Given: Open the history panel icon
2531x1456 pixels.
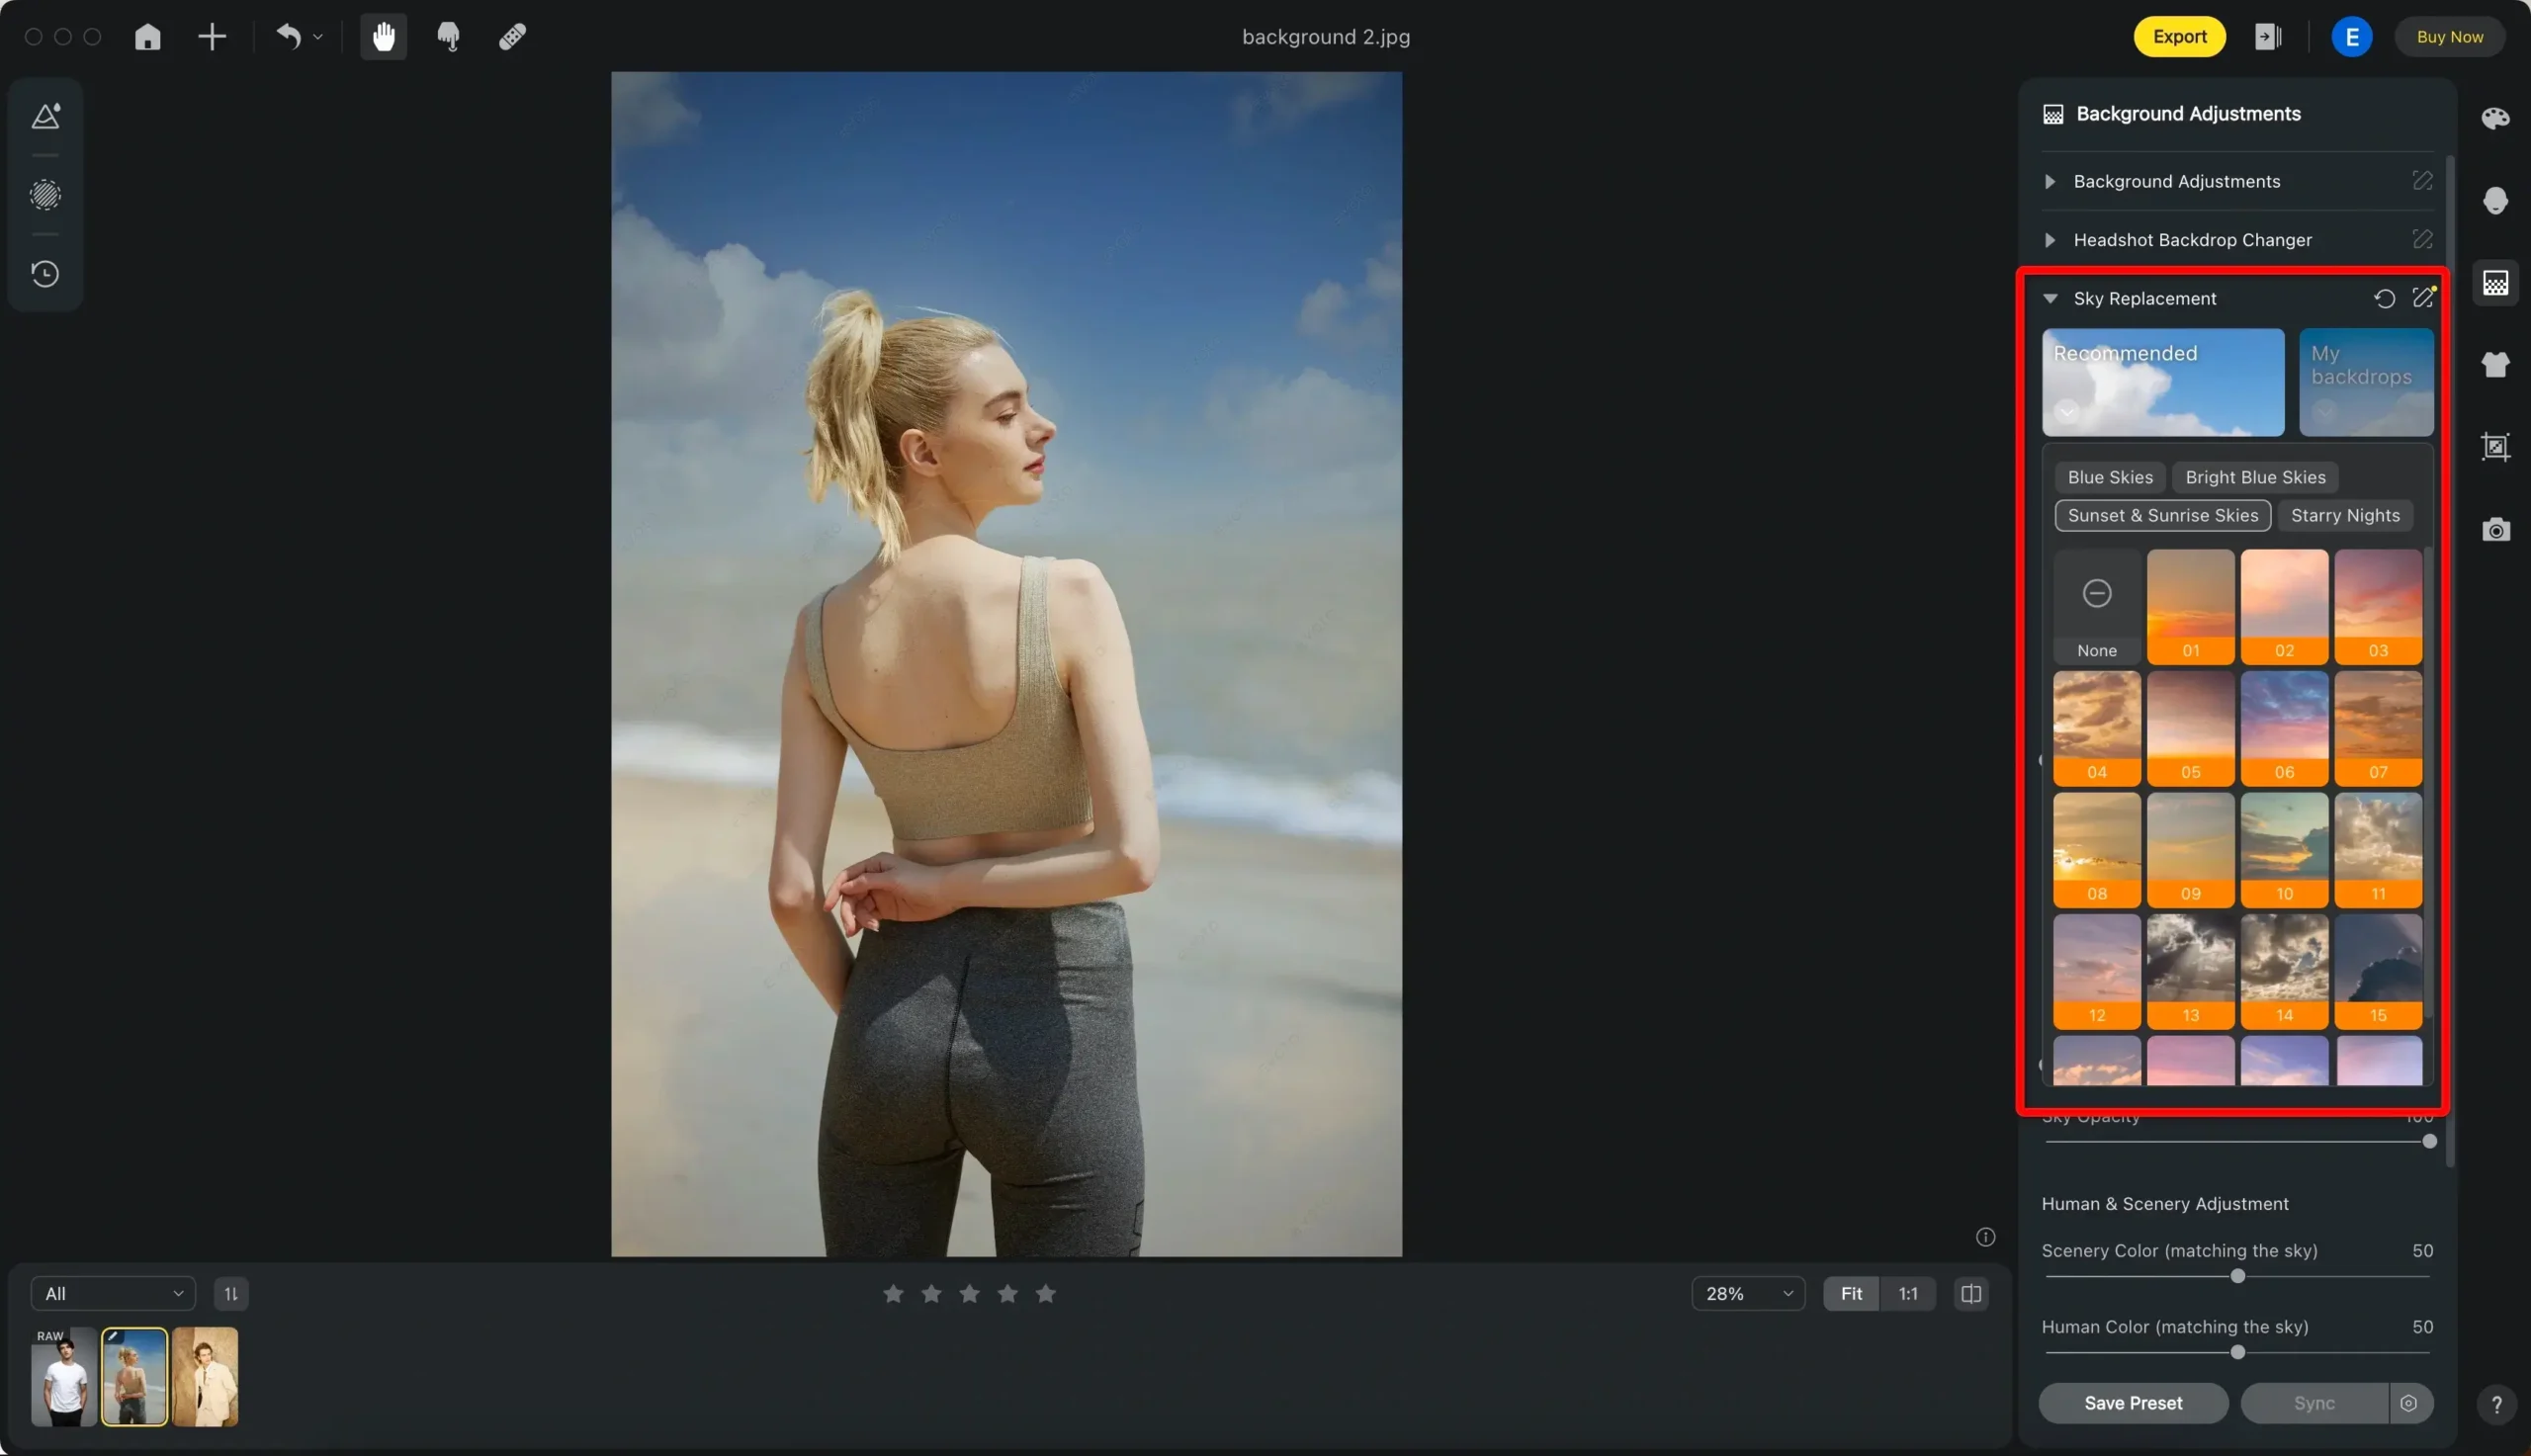Looking at the screenshot, I should point(45,273).
